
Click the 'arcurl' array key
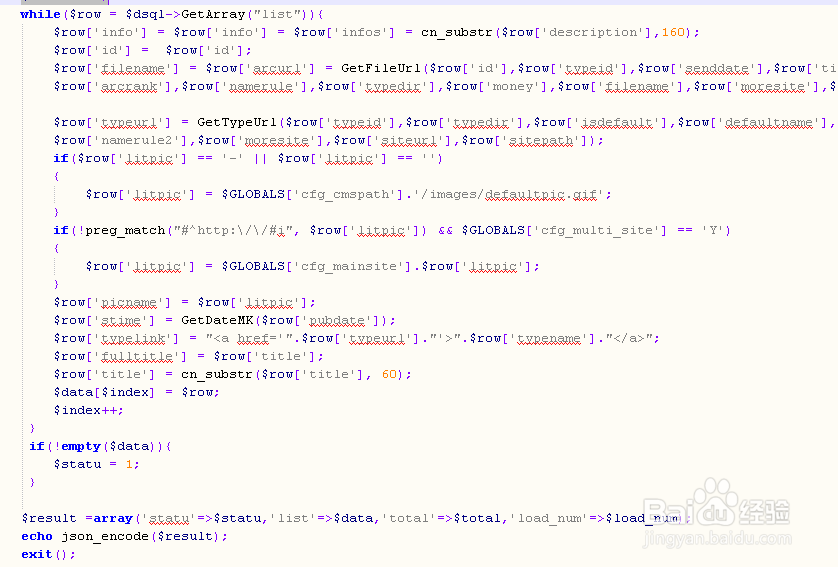(x=276, y=68)
